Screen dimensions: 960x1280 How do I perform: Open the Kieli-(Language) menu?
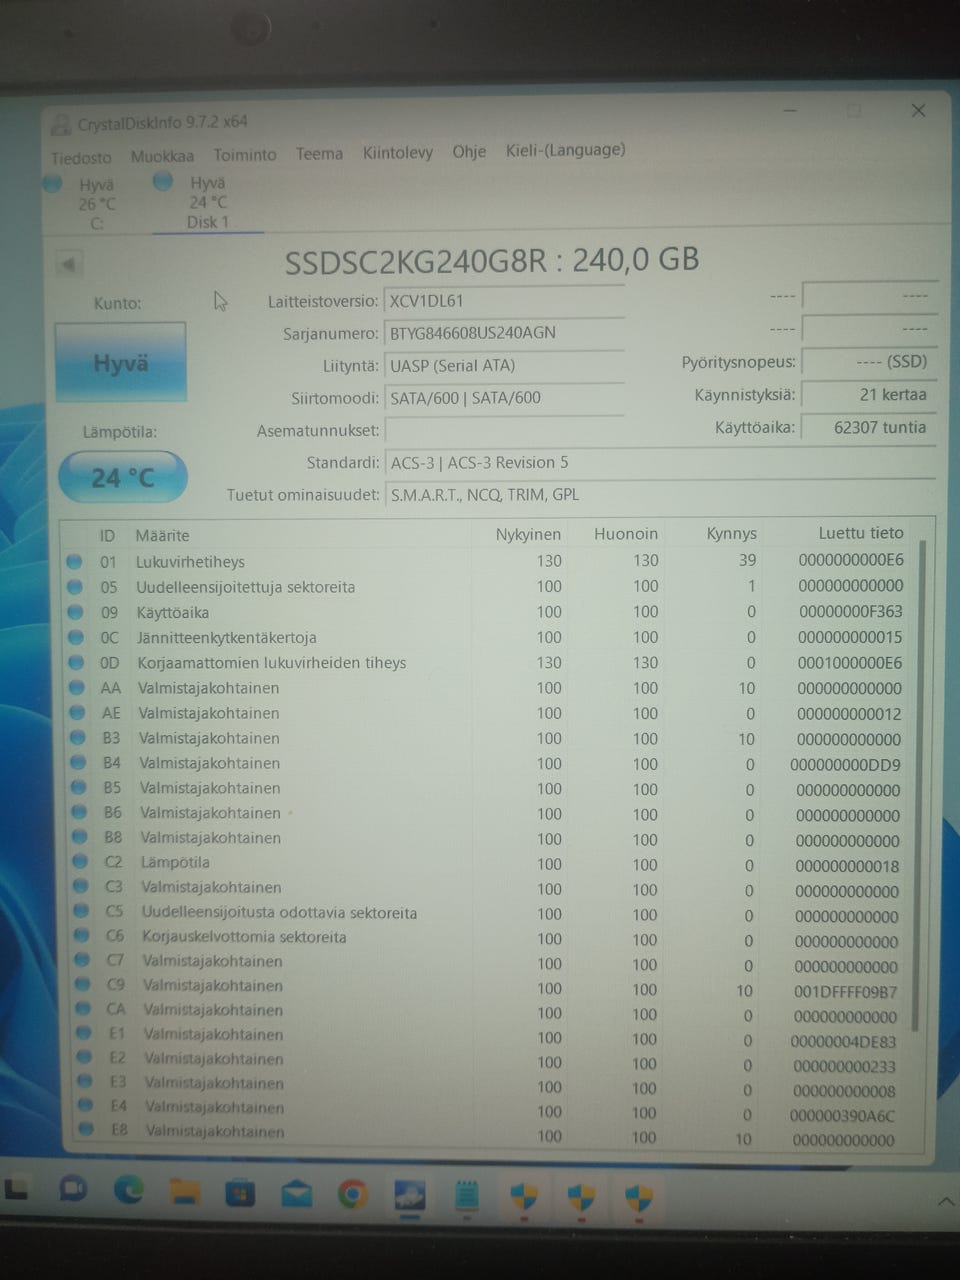click(566, 150)
